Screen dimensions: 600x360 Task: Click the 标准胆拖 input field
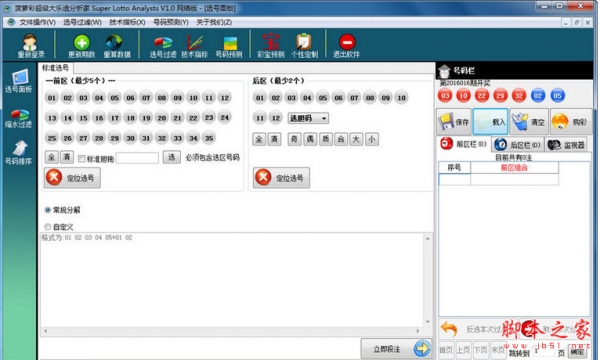[x=137, y=158]
